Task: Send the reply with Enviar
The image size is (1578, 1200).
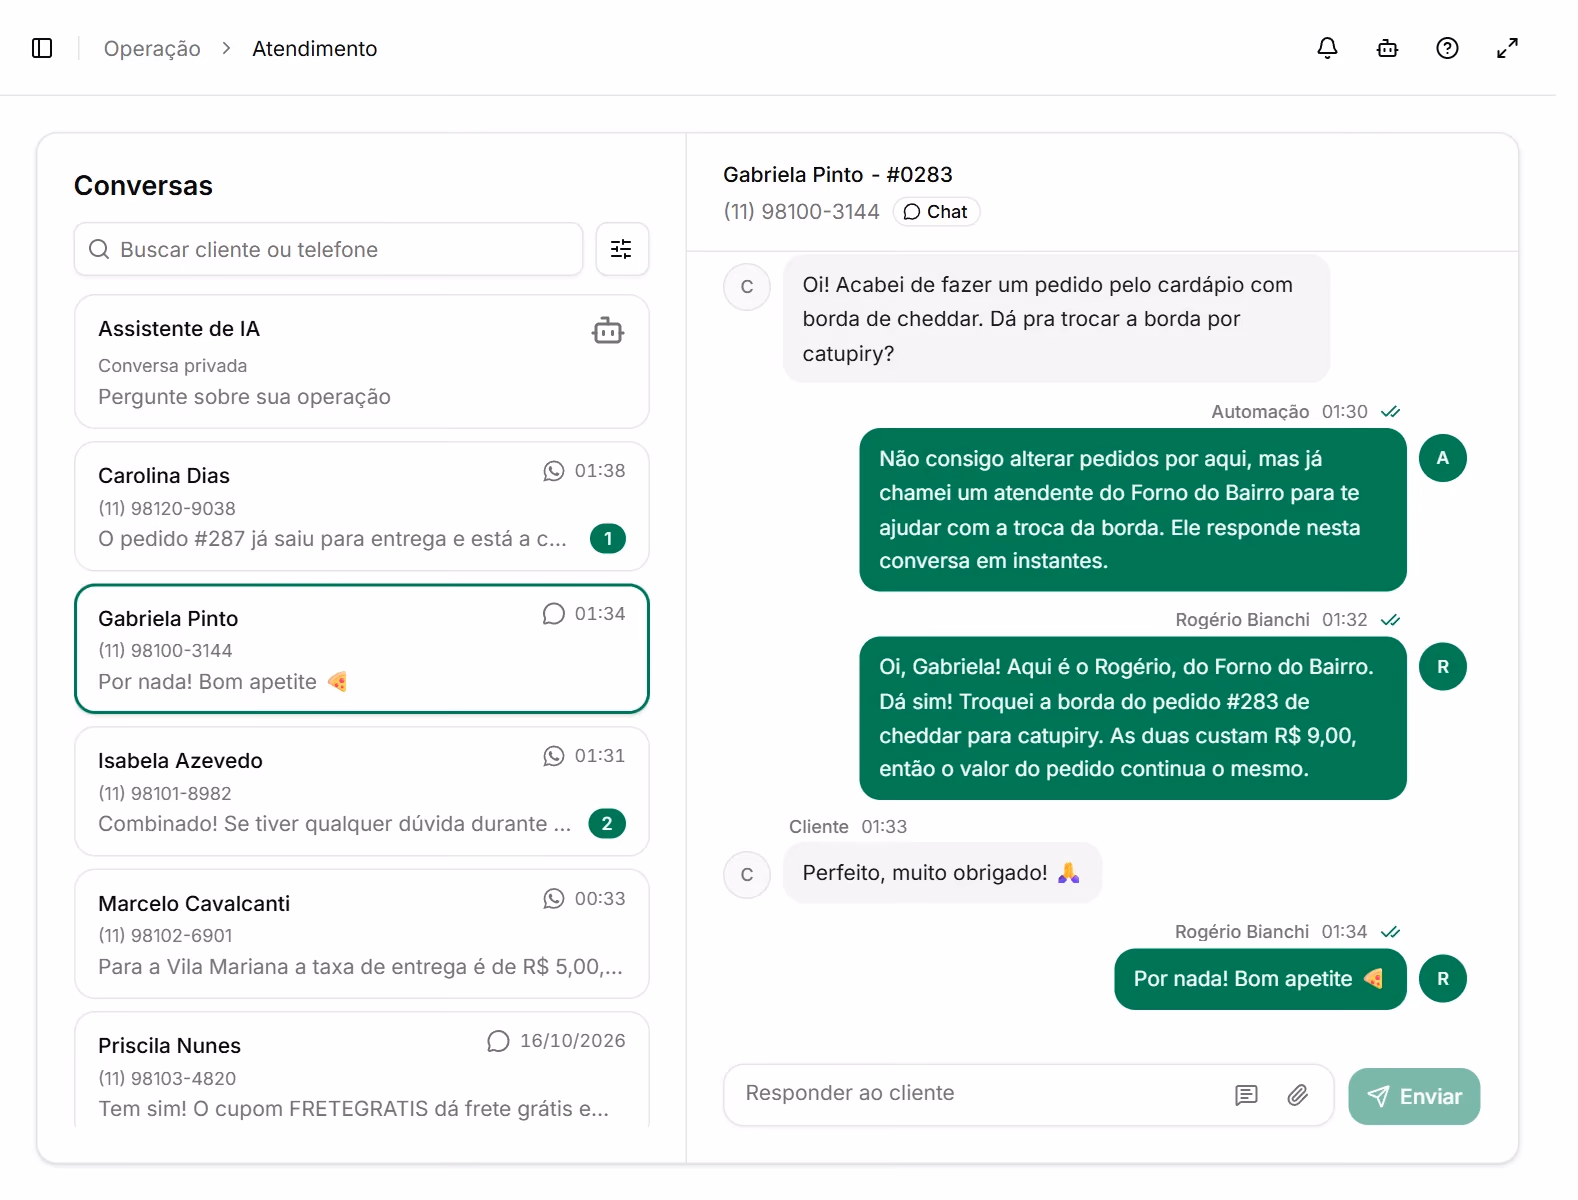Action: click(x=1414, y=1096)
